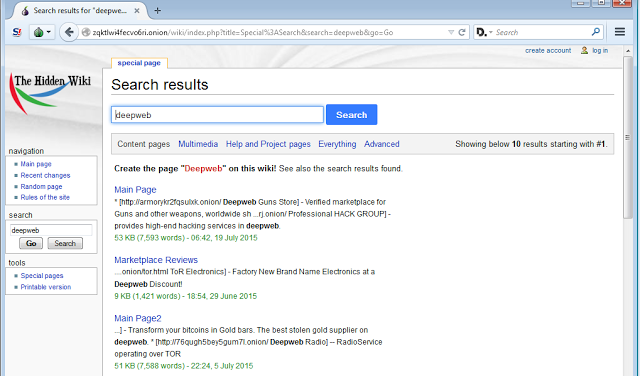This screenshot has width=640, height=376.
Task: Go back with the back arrow button
Action: click(69, 32)
